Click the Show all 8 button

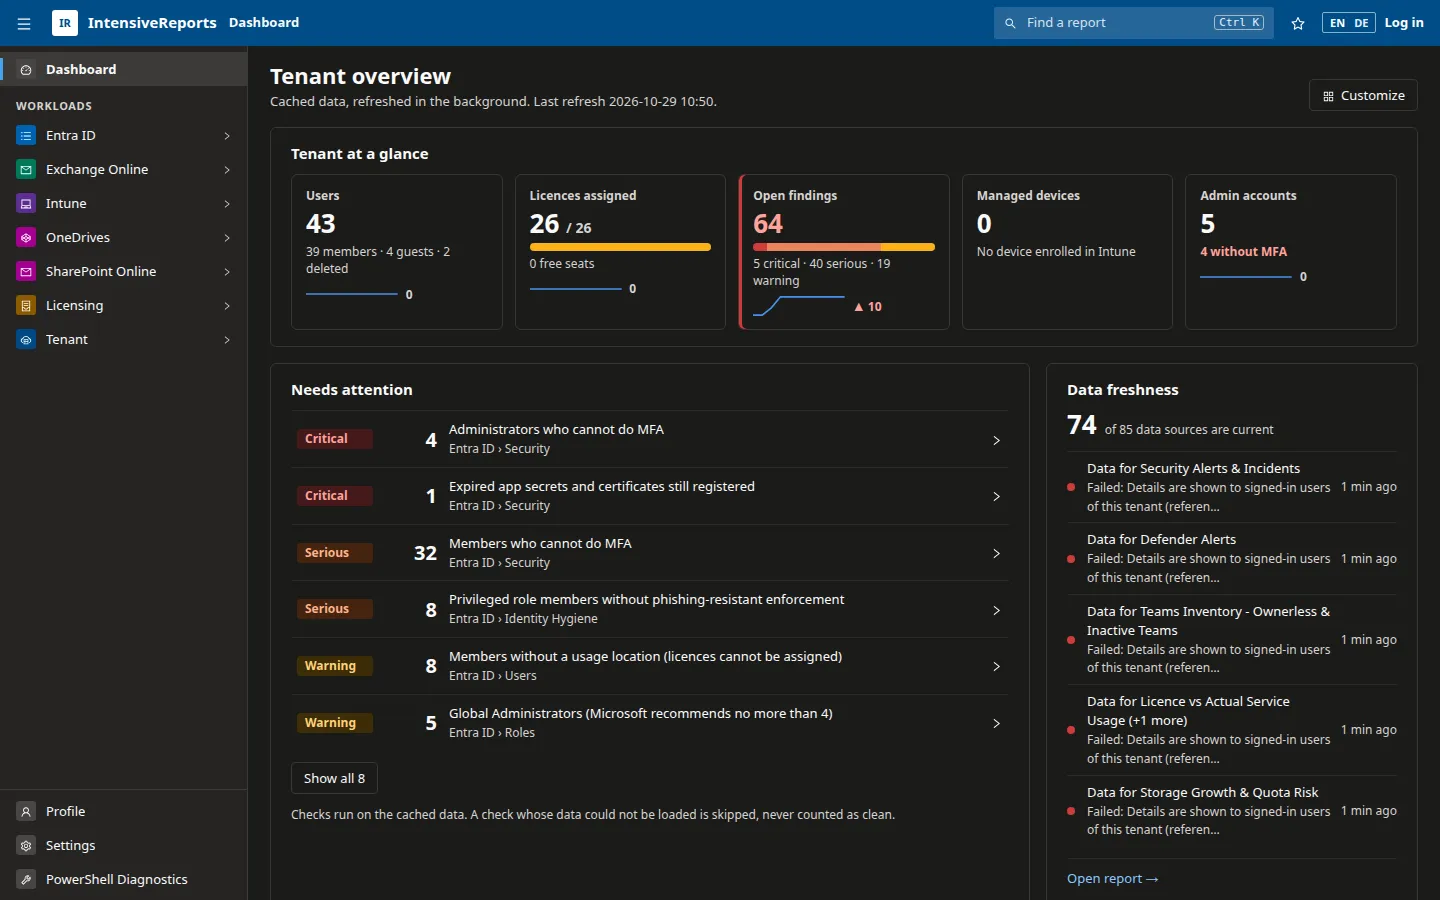tap(334, 778)
